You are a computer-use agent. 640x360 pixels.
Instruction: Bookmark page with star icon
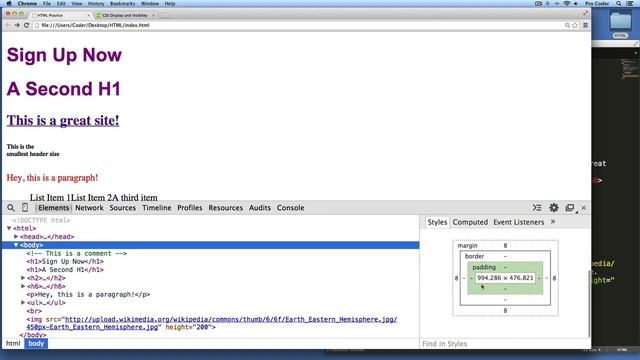[576, 25]
